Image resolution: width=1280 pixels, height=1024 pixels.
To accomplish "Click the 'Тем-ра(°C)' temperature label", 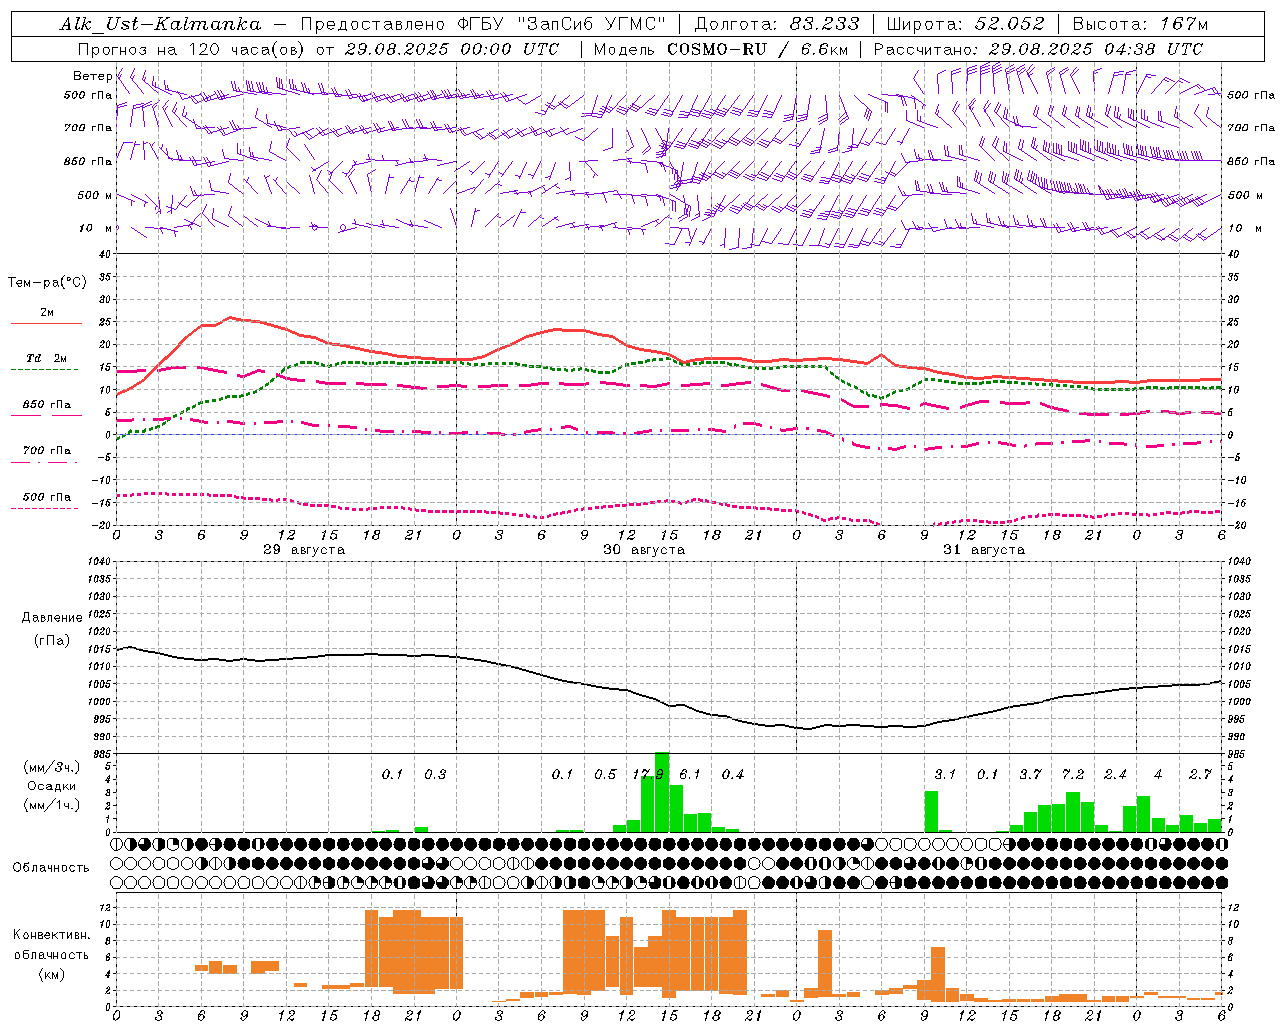I will [x=47, y=283].
